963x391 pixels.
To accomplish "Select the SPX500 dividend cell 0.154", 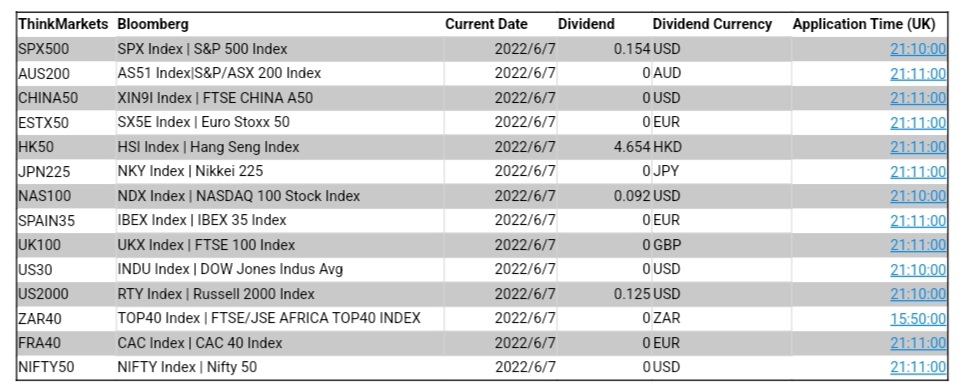I will click(x=632, y=48).
